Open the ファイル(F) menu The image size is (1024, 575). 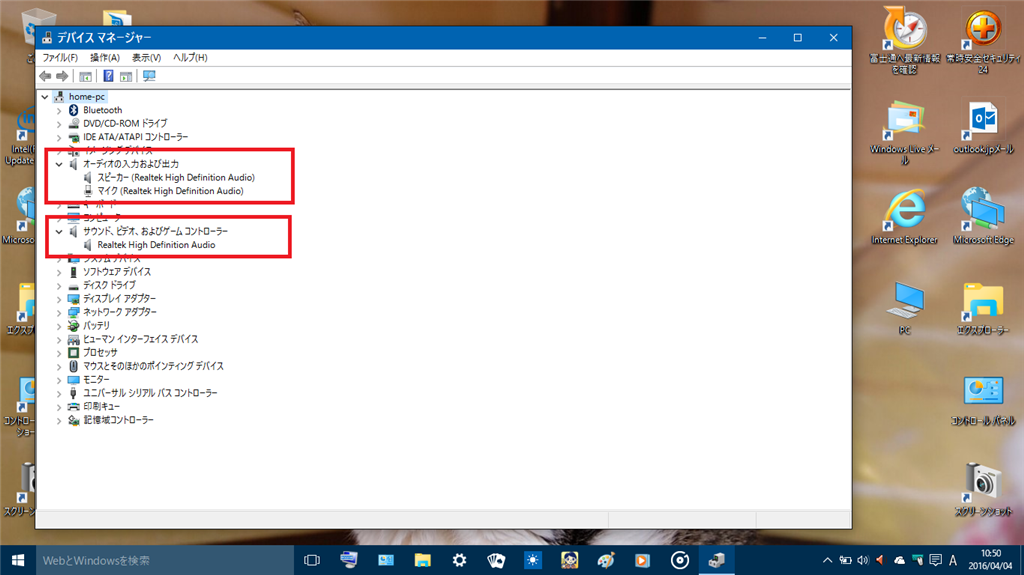[60, 58]
